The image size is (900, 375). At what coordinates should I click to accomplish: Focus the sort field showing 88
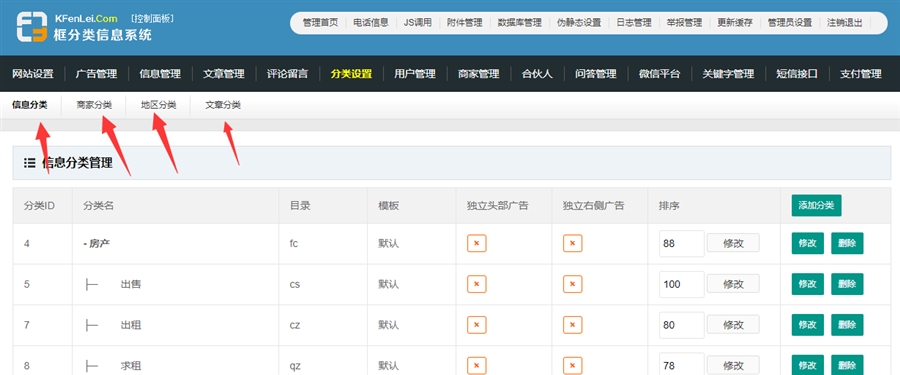pyautogui.click(x=681, y=243)
